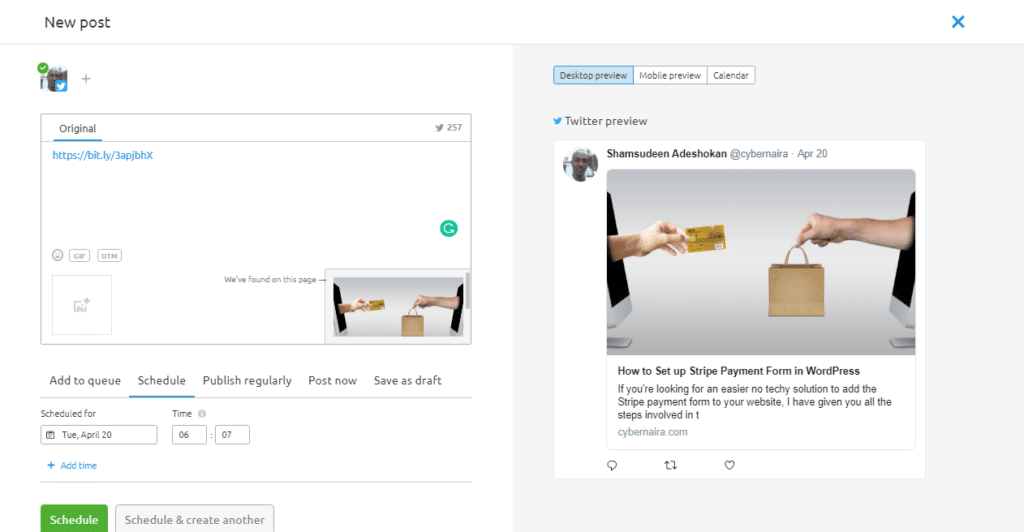Viewport: 1024px width, 532px height.
Task: Select the found-on-page image thumbnail
Action: point(398,307)
